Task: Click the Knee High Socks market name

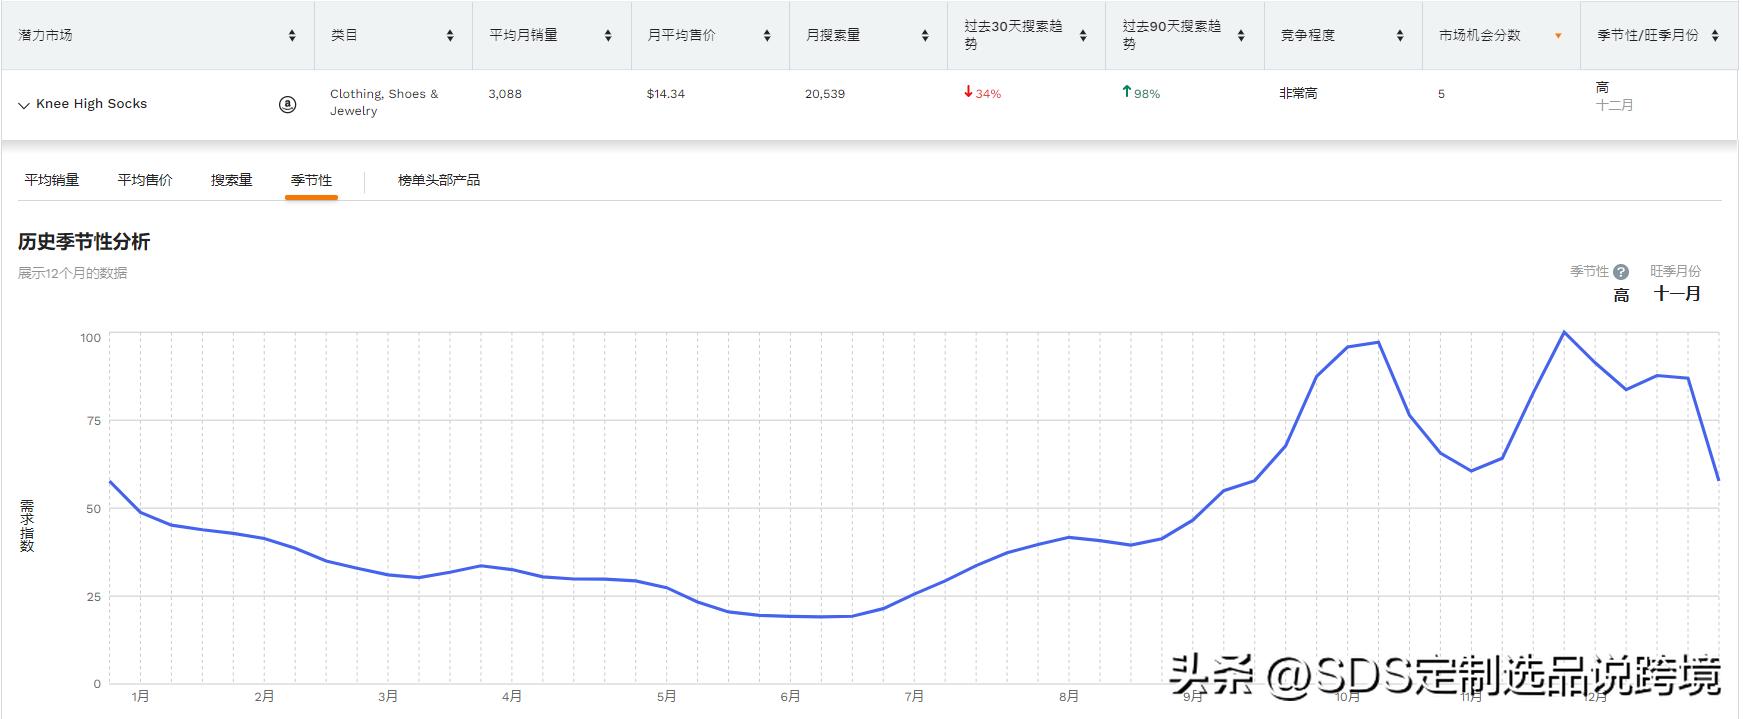Action: pos(91,104)
